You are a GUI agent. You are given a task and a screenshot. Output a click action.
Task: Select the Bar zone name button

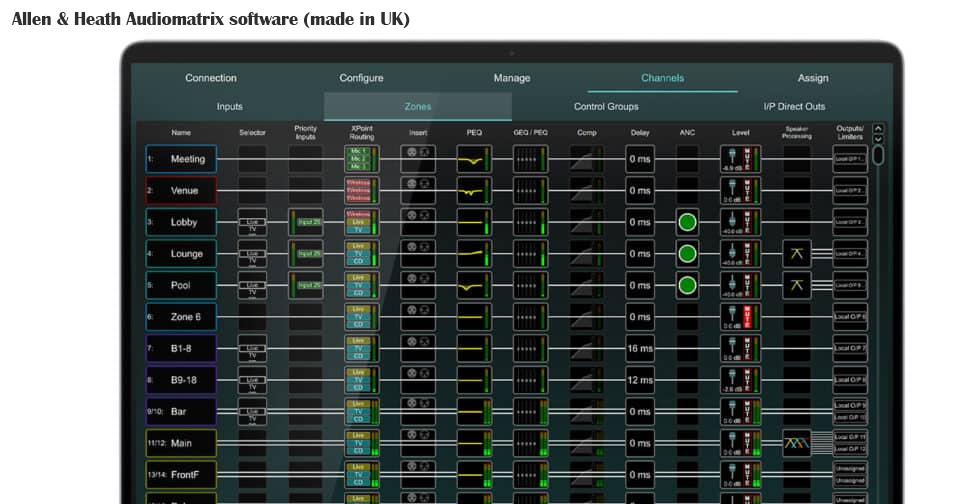[x=181, y=412]
